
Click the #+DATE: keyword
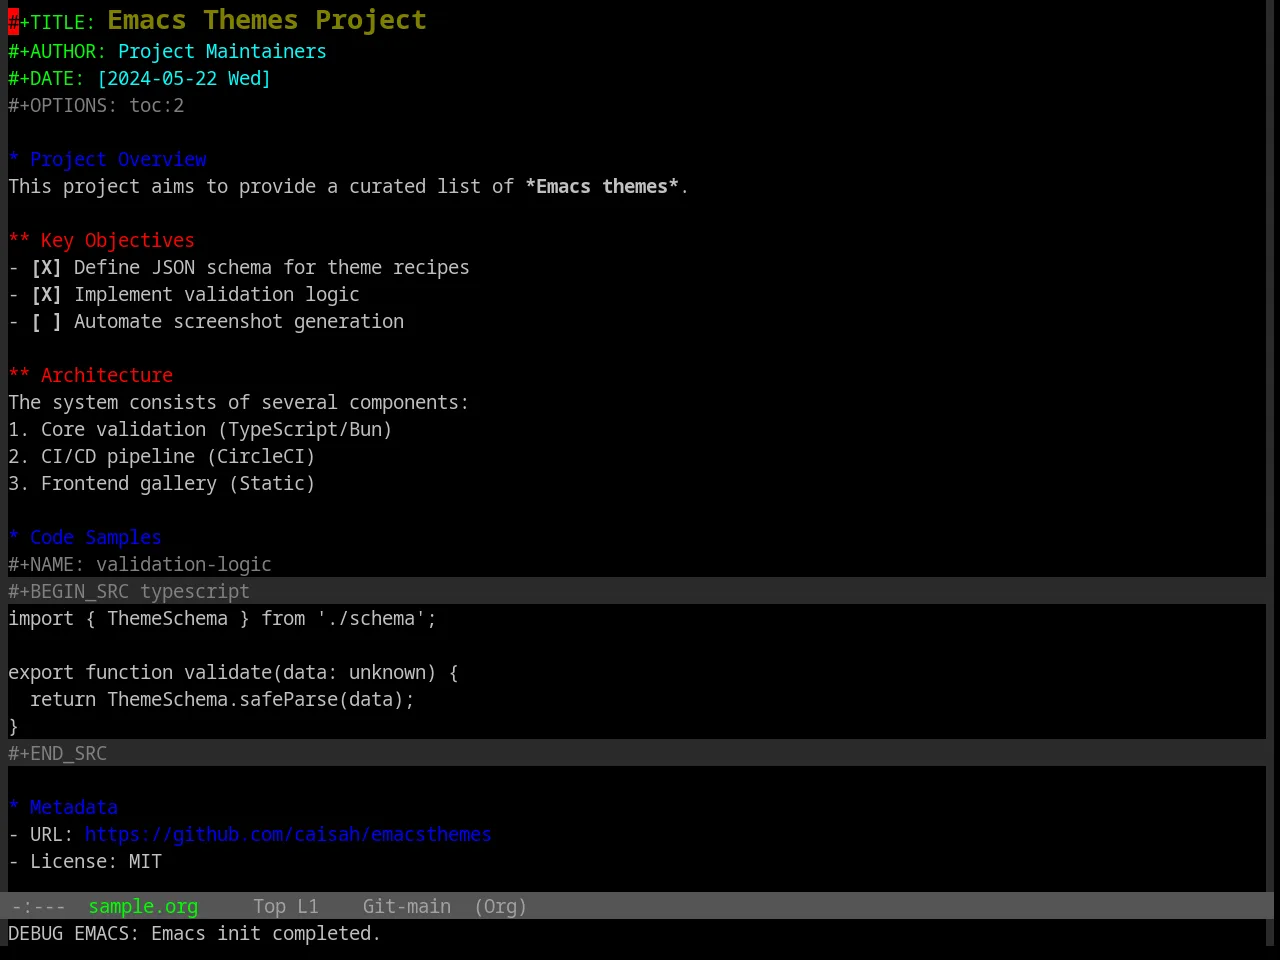(46, 79)
